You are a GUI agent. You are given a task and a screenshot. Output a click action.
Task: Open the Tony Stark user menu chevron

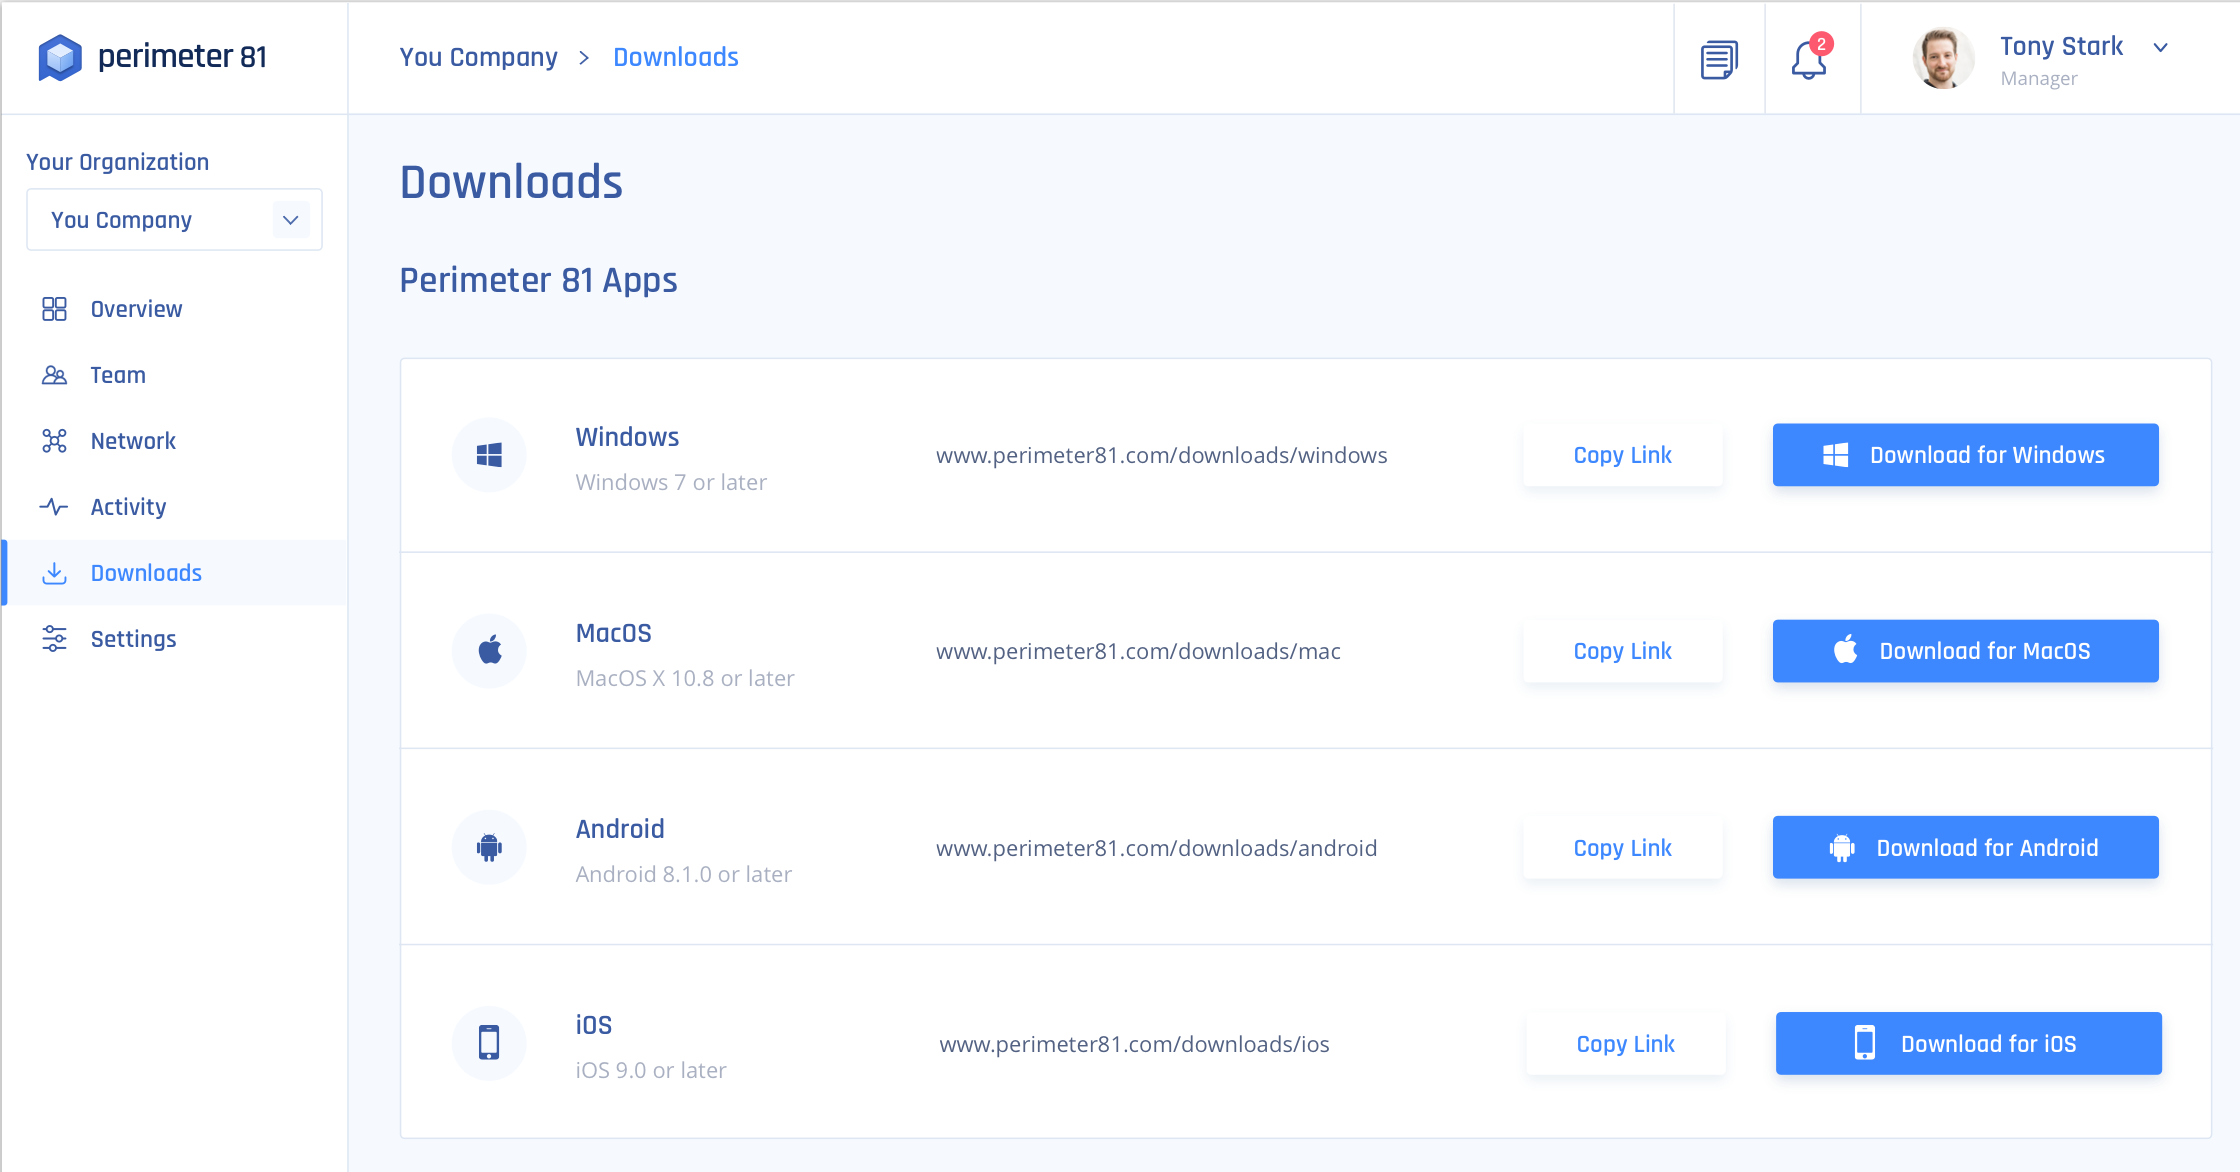[2160, 47]
